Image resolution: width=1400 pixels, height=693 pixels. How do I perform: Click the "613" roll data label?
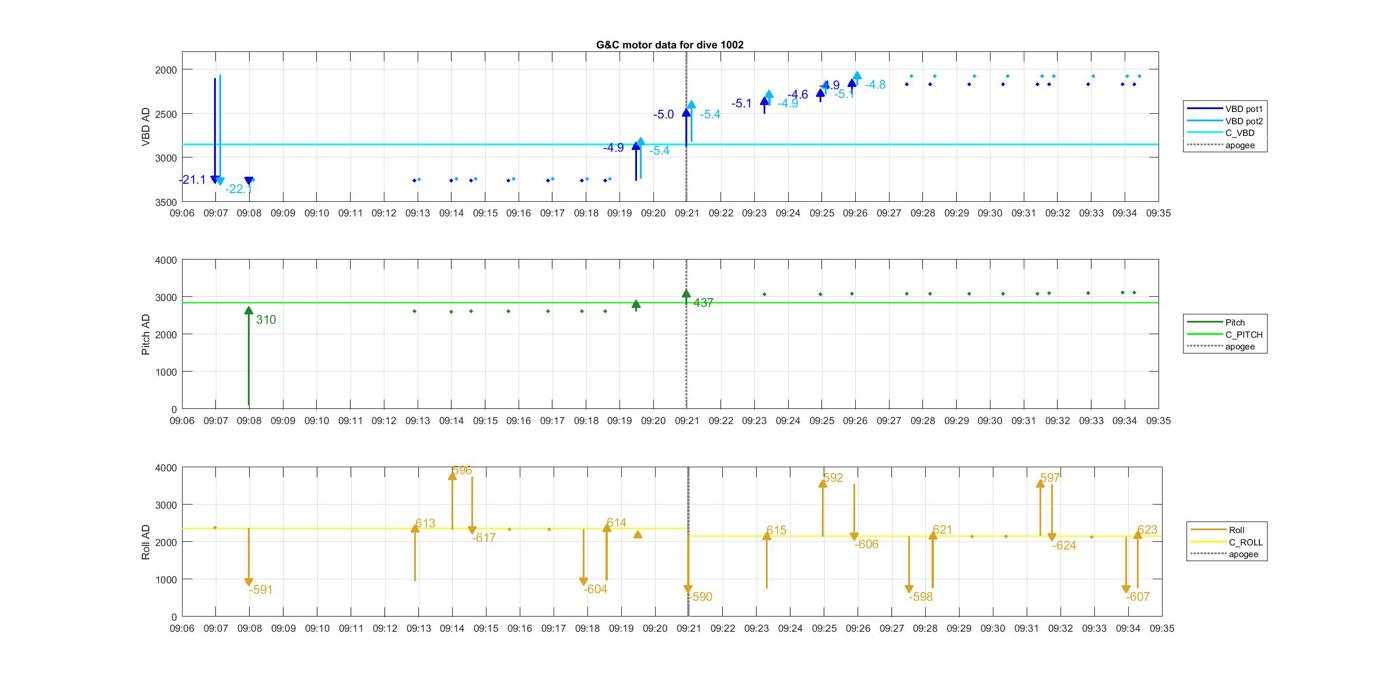point(426,524)
